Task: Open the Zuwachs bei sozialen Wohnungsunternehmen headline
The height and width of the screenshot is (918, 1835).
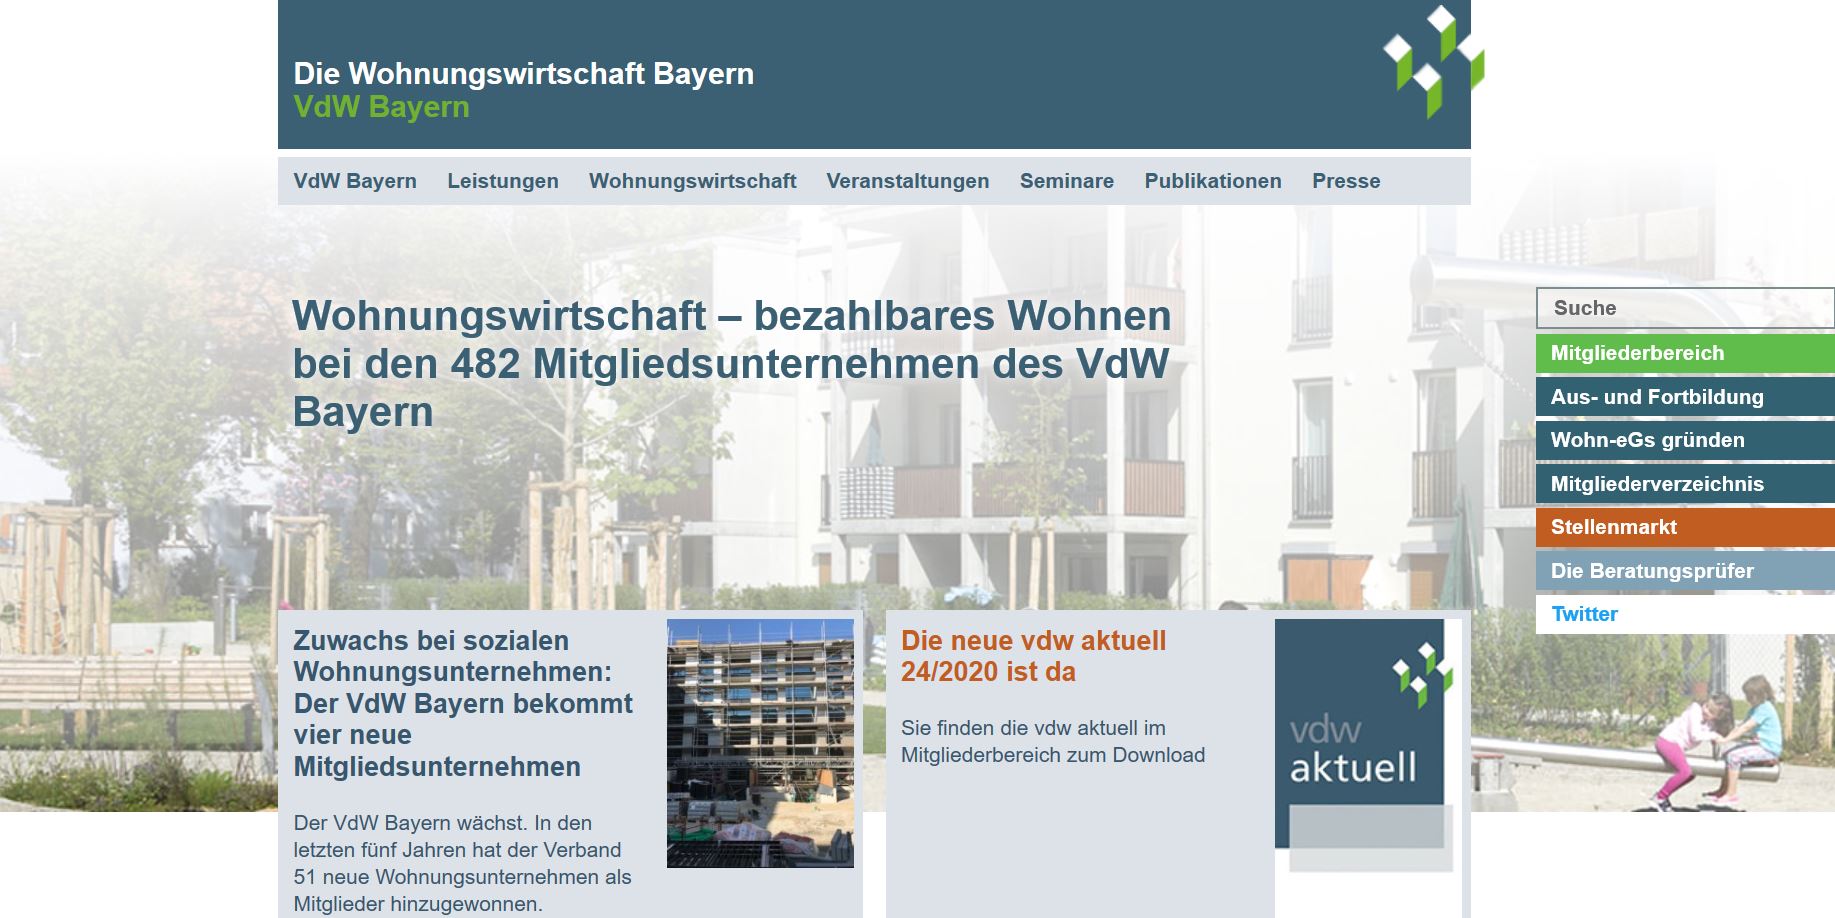Action: (x=463, y=704)
